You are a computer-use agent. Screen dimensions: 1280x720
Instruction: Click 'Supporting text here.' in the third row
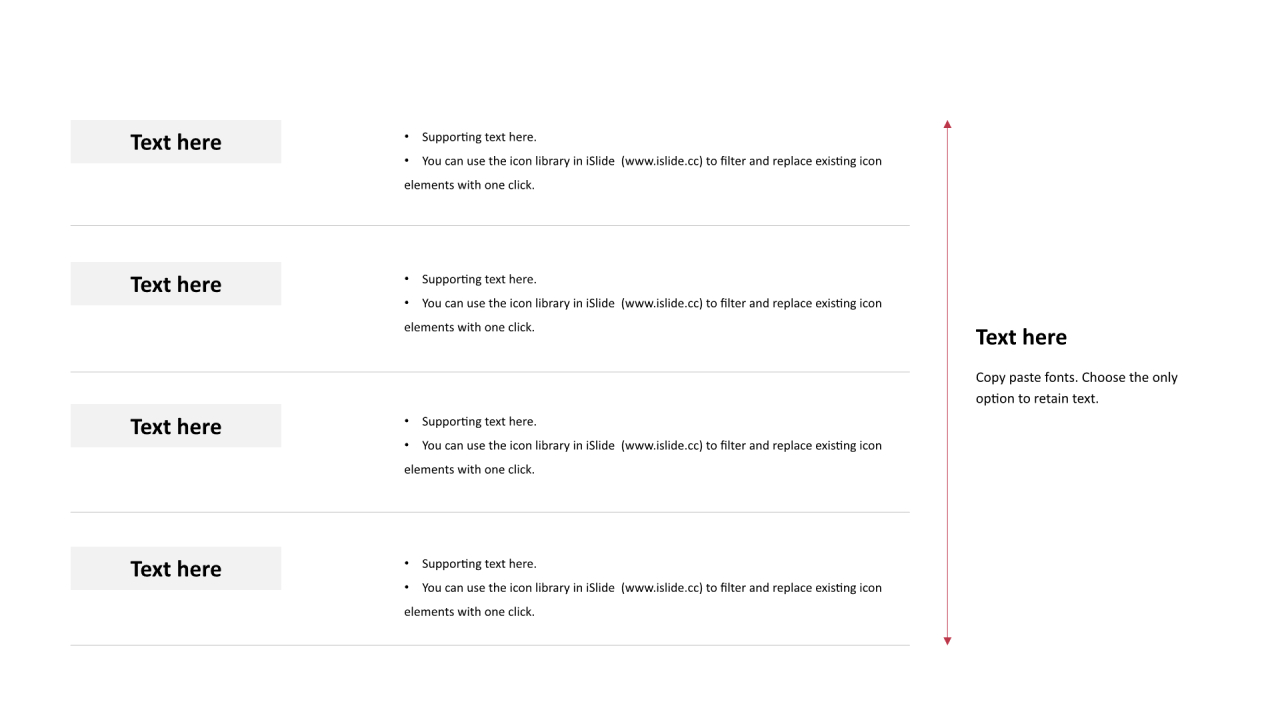479,421
